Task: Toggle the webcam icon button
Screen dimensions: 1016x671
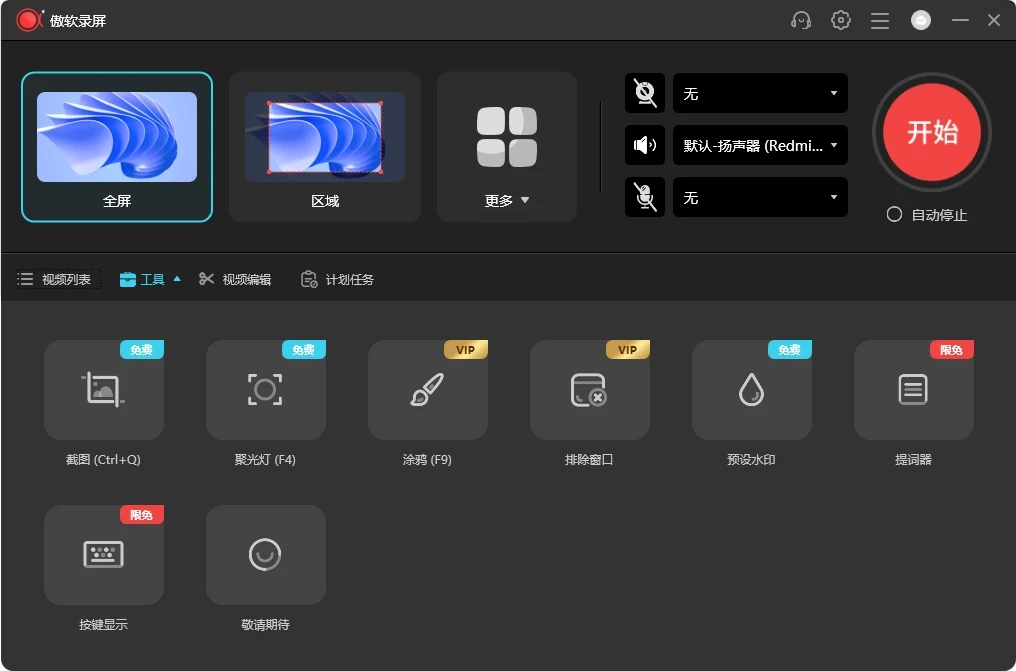Action: (645, 93)
